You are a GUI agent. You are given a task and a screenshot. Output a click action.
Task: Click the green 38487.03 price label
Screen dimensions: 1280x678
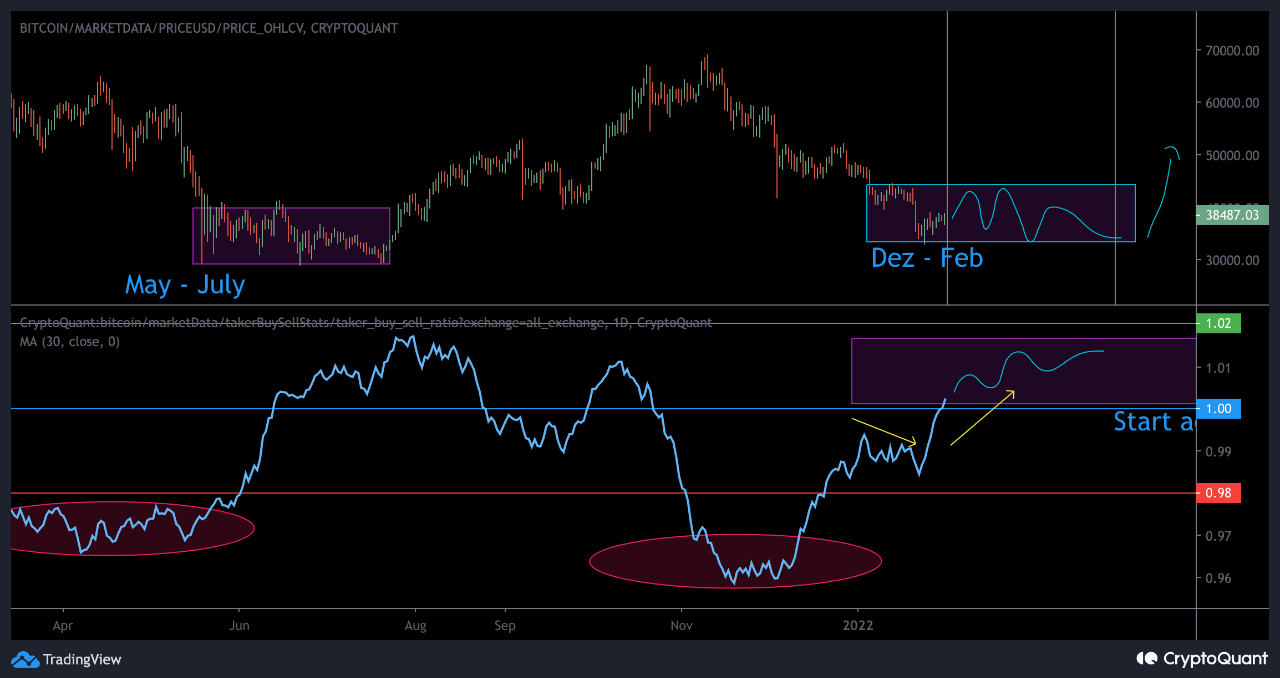point(1232,214)
